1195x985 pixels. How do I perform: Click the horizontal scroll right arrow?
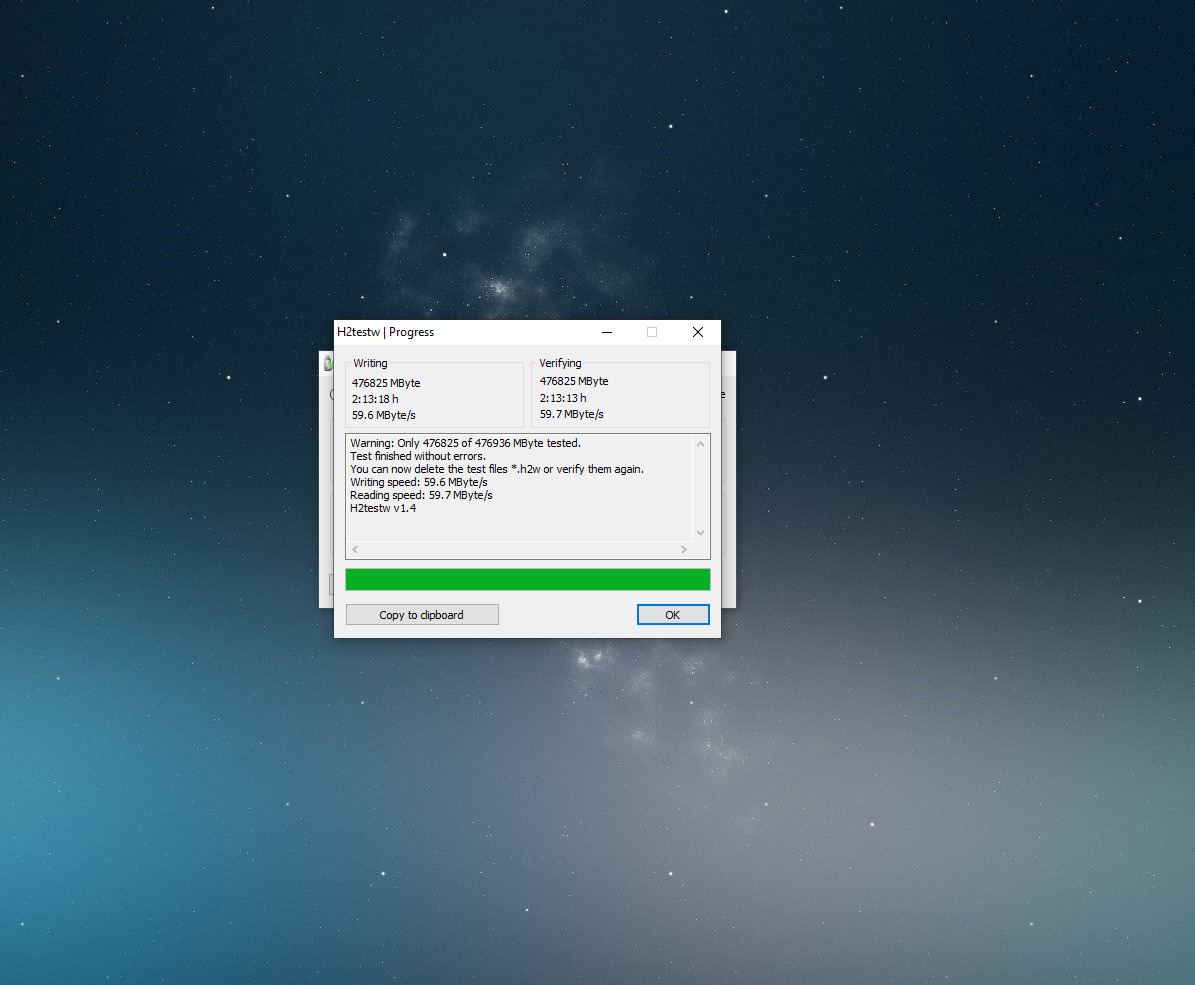684,549
